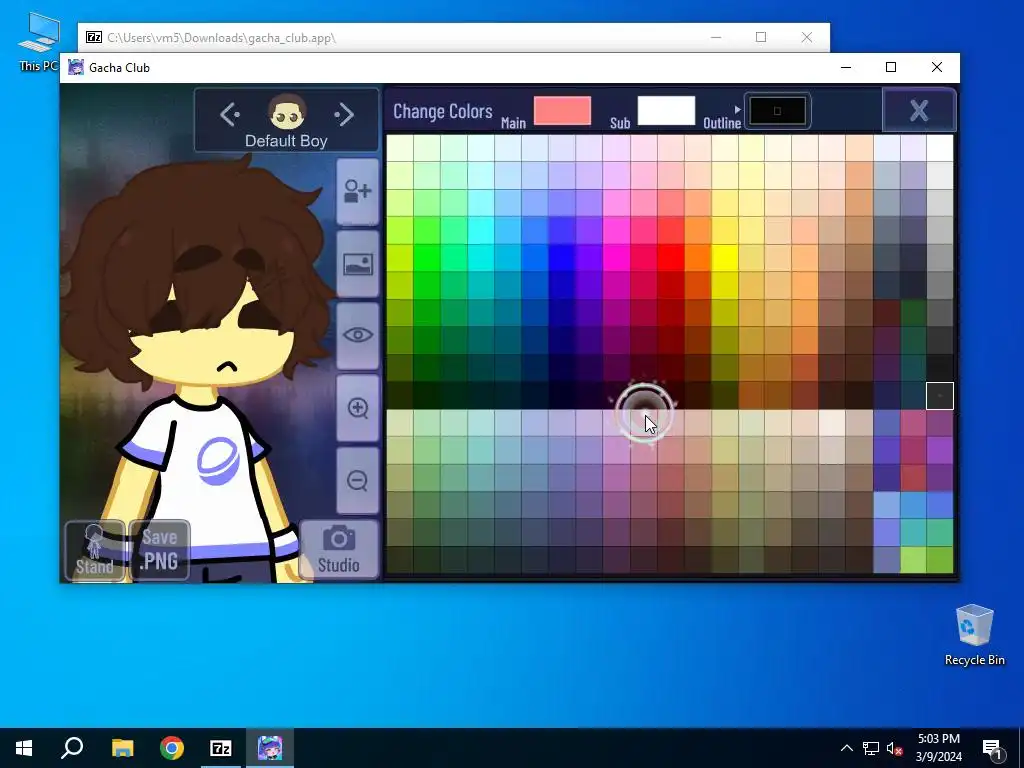Open Studio with the camera button
The width and height of the screenshot is (1024, 768).
pos(339,549)
